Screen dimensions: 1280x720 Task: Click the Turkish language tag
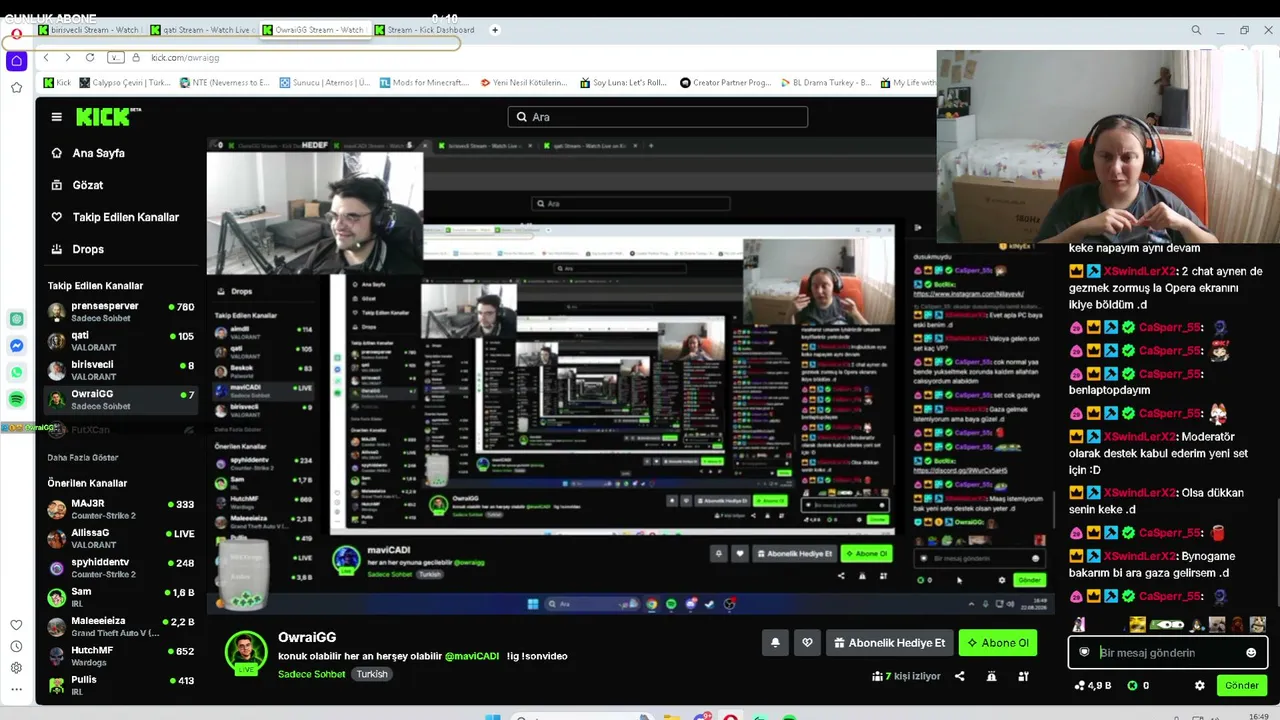pos(372,674)
